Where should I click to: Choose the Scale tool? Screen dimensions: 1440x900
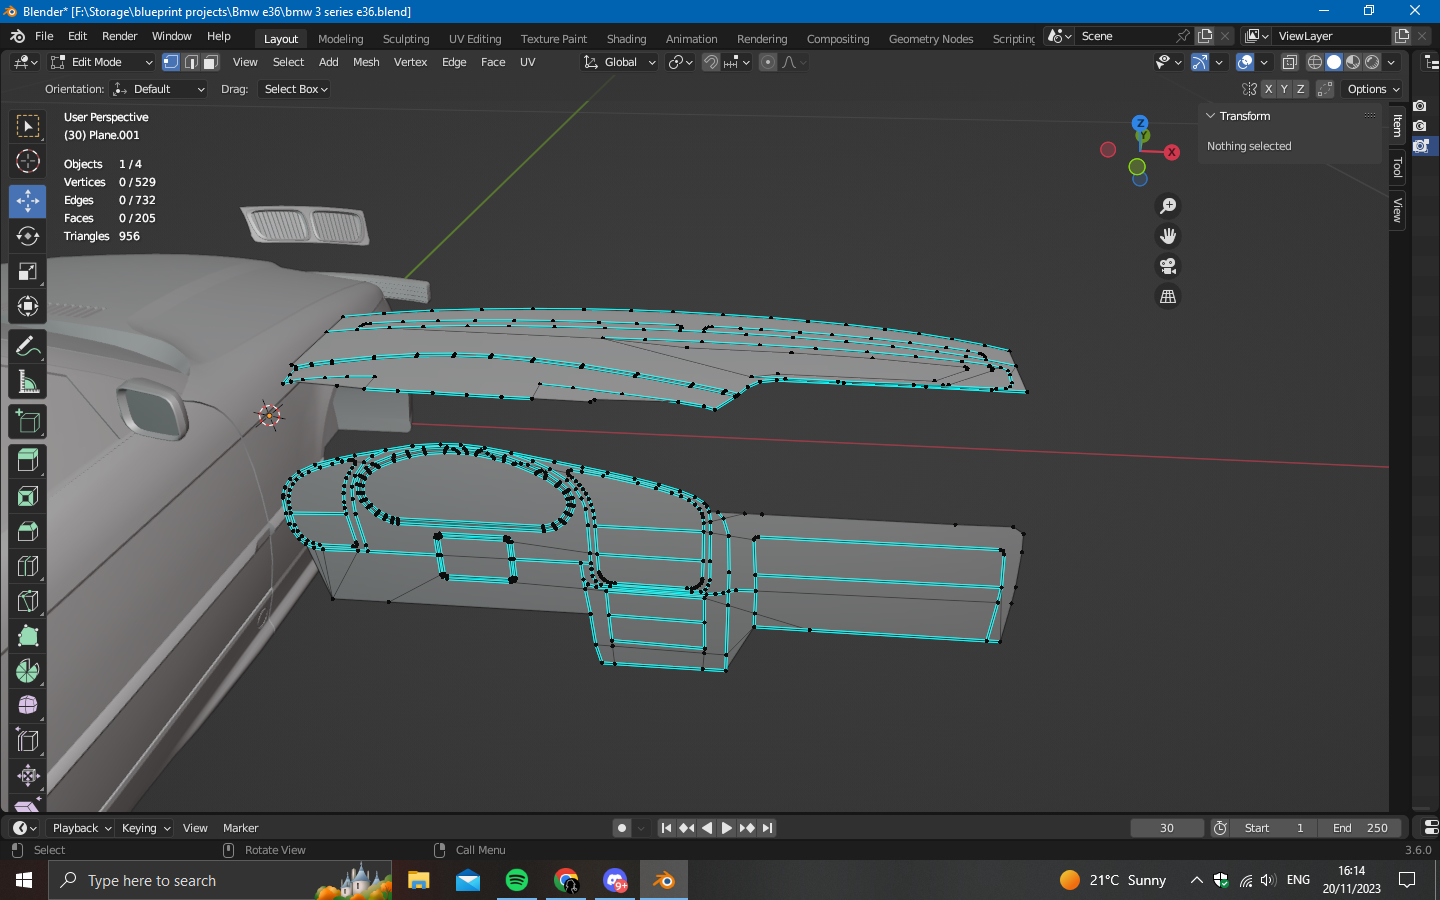coord(28,271)
